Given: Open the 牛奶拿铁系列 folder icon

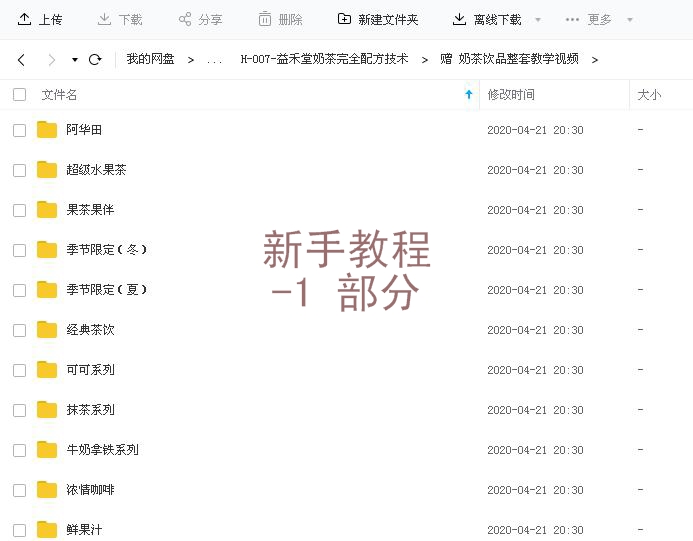Looking at the screenshot, I should 47,450.
